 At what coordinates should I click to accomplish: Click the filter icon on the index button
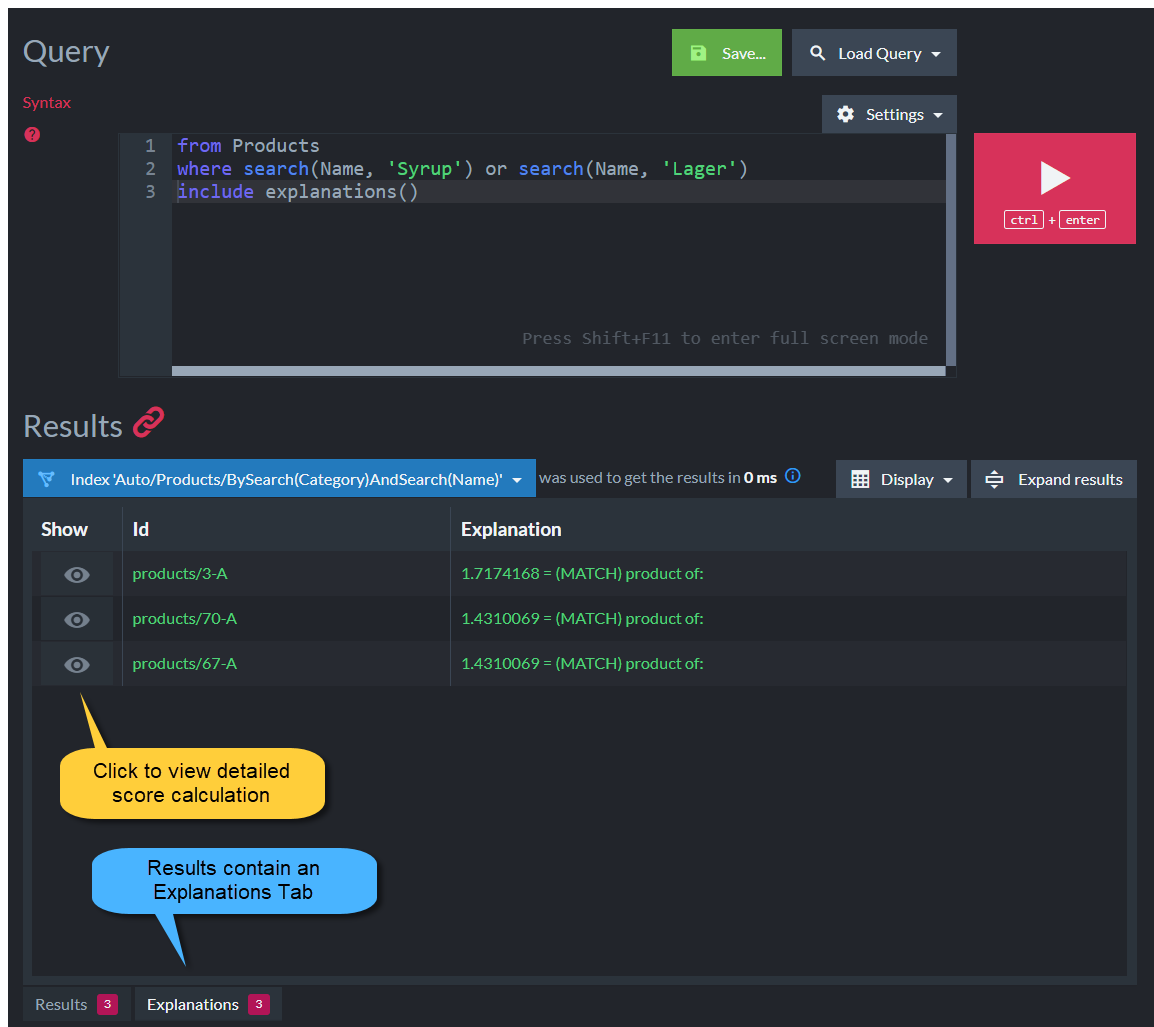click(46, 479)
